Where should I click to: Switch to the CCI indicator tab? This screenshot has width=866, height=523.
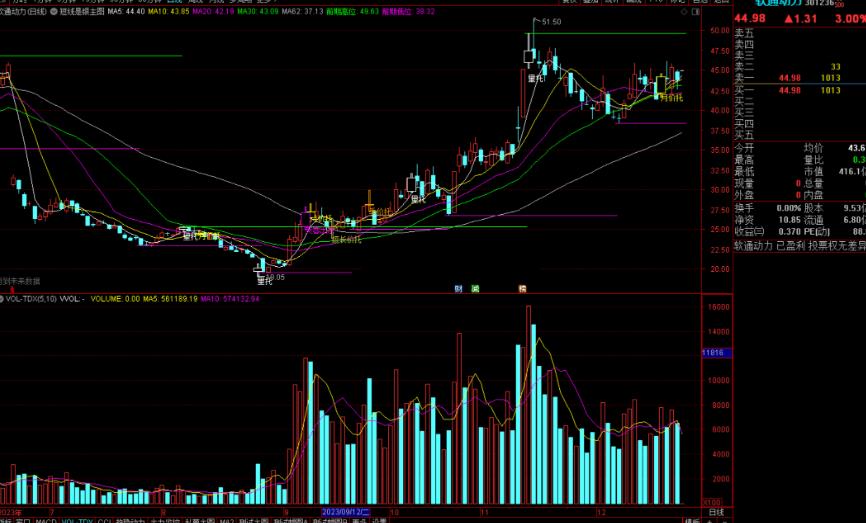104,521
